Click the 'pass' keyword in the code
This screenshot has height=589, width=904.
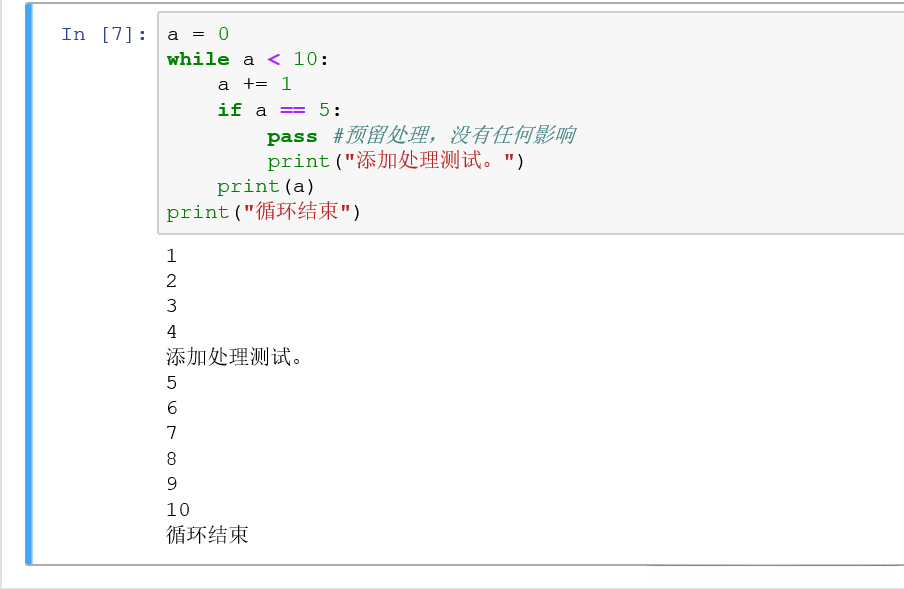[292, 136]
